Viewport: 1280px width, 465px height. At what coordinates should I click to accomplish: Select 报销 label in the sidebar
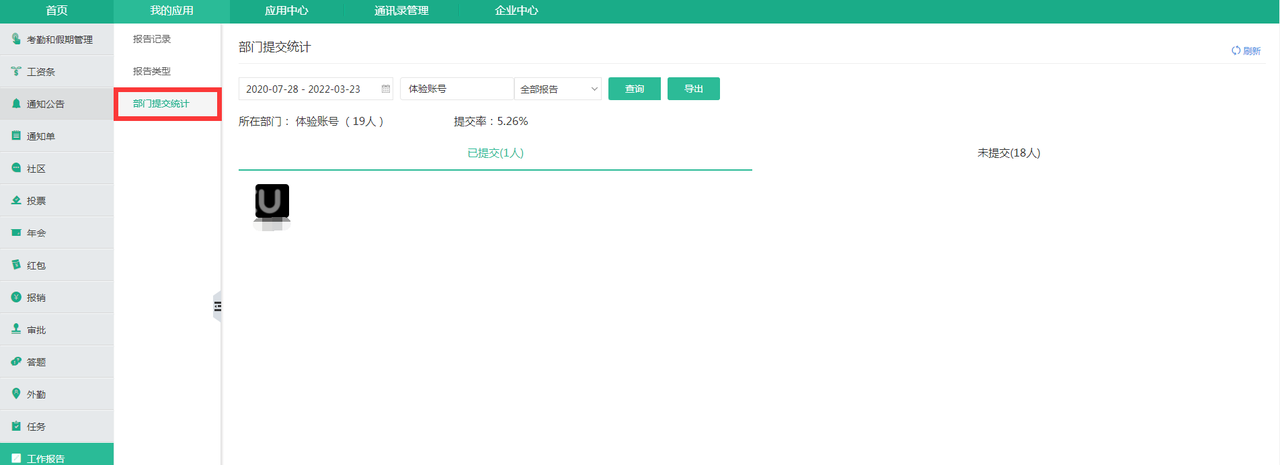[x=36, y=298]
